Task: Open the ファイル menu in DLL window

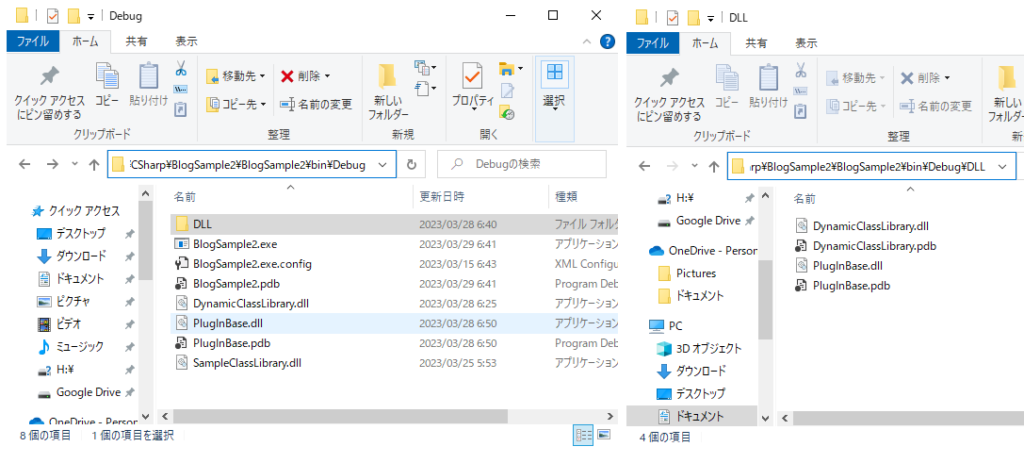Action: pos(652,42)
